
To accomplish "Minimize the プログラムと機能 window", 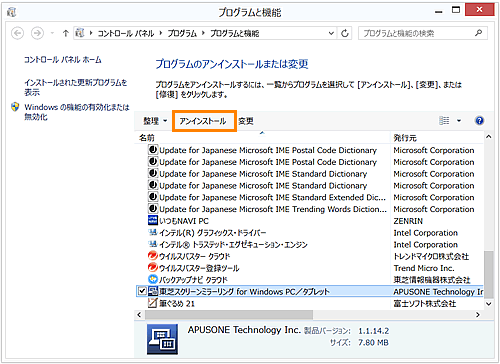I will [x=439, y=11].
